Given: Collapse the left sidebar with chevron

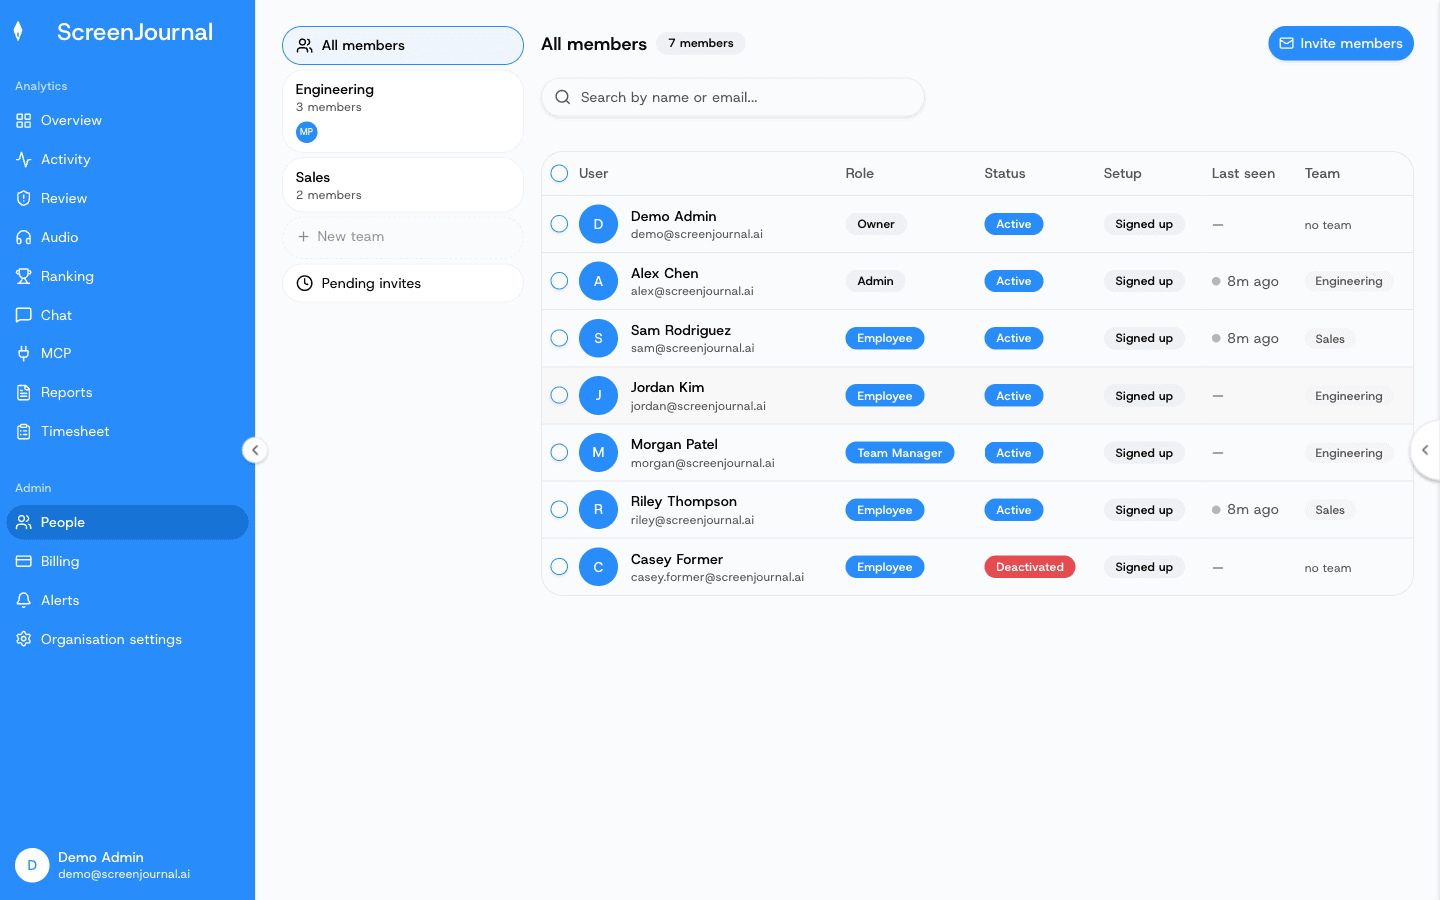Looking at the screenshot, I should click(x=255, y=450).
